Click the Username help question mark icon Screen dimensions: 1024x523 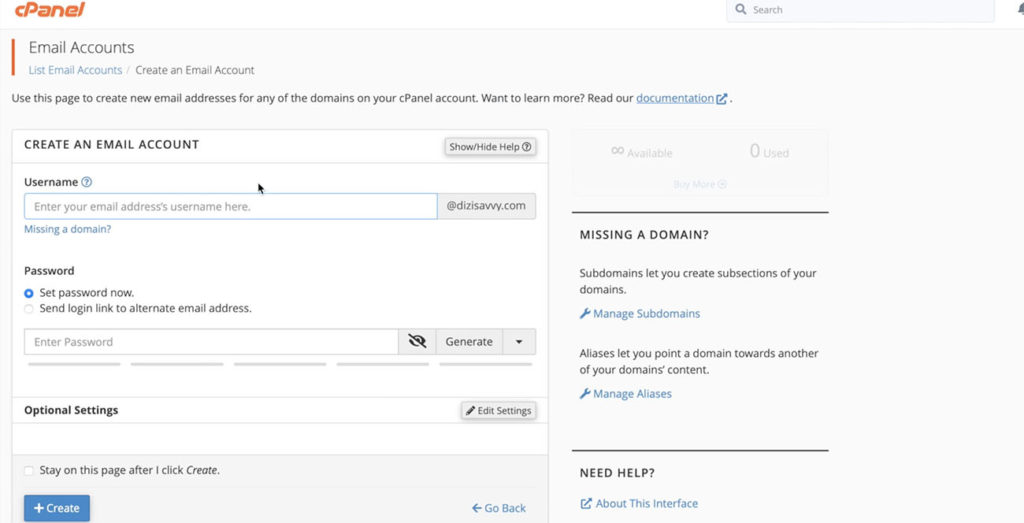86,182
